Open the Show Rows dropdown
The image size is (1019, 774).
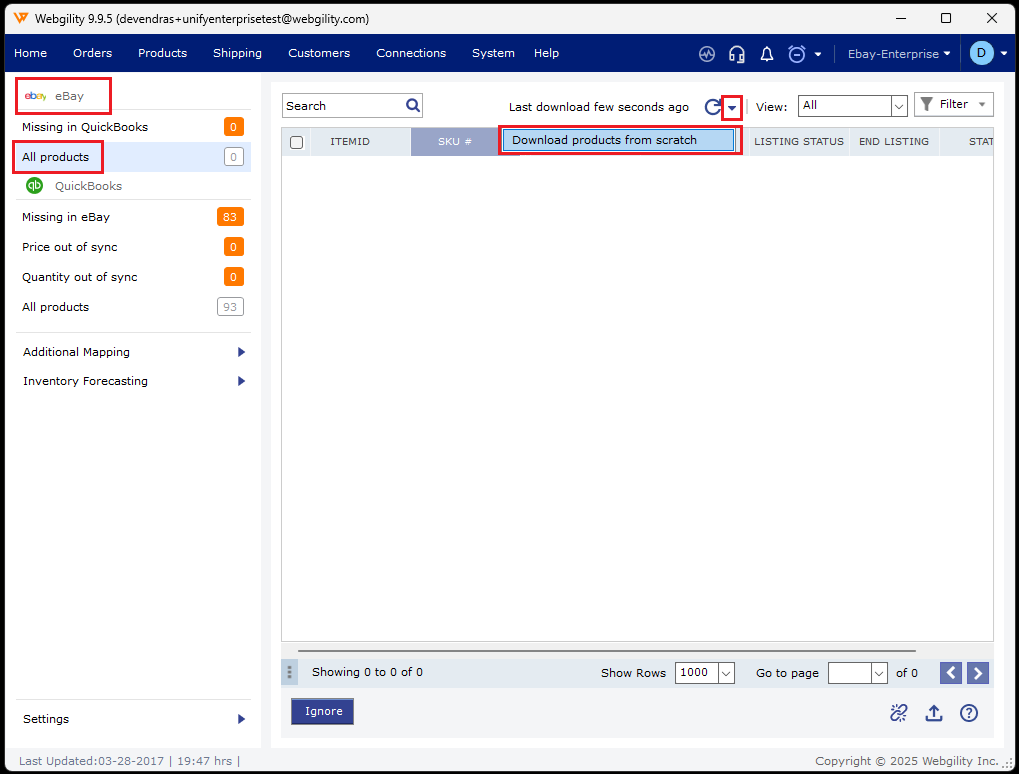click(705, 673)
